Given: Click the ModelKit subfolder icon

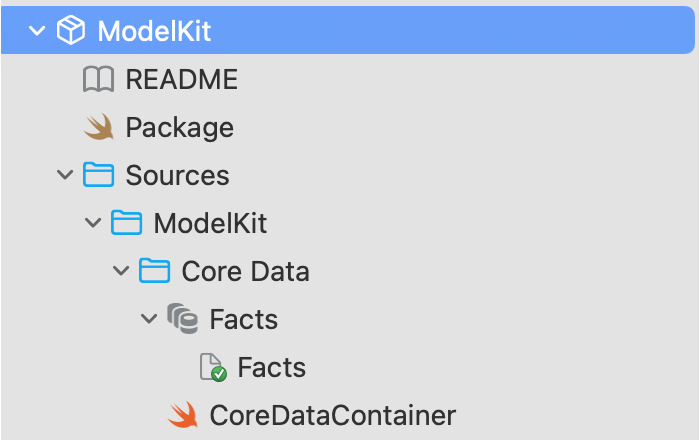Looking at the screenshot, I should click(x=125, y=223).
